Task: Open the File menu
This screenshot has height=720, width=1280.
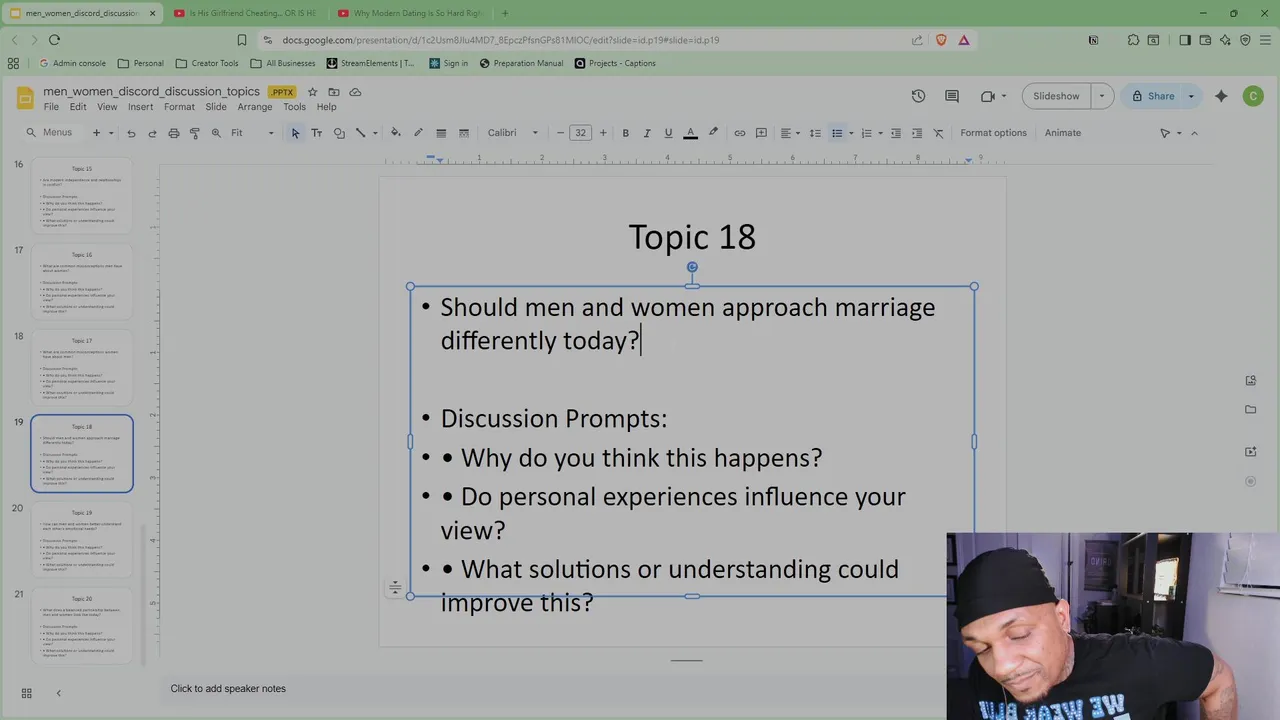Action: (x=51, y=107)
